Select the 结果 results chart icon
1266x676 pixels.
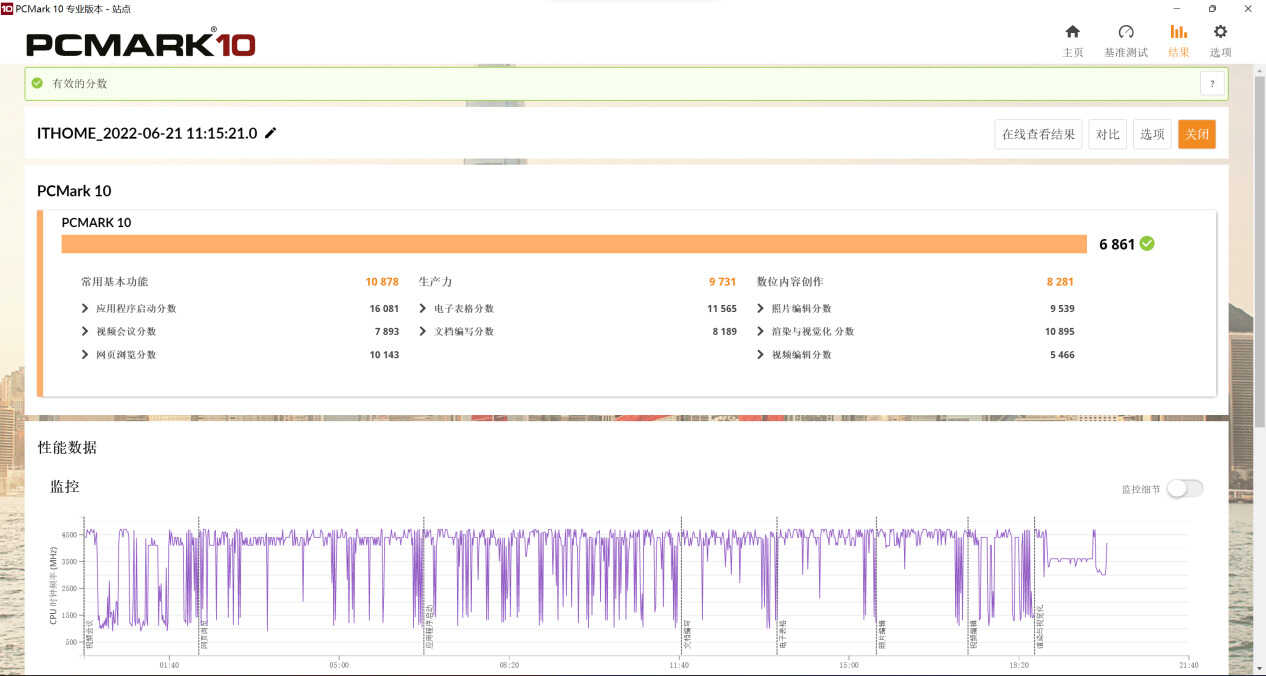coord(1179,32)
